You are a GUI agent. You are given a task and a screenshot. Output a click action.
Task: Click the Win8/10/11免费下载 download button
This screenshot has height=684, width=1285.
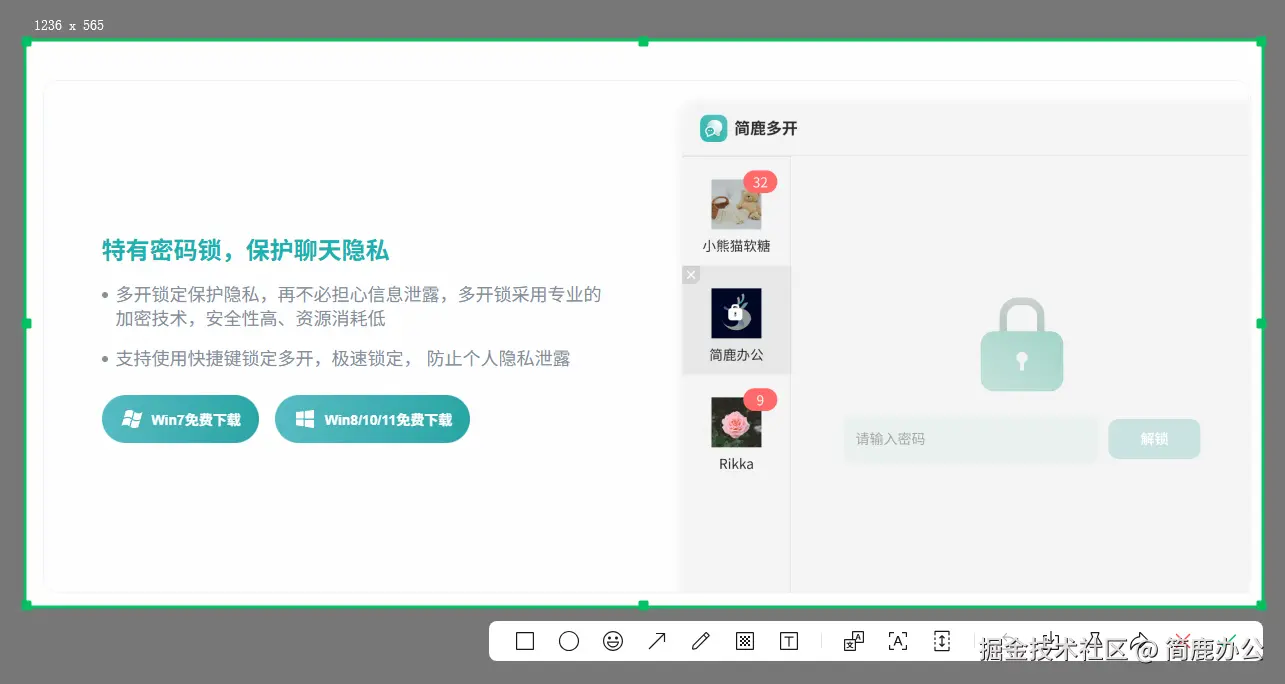point(372,419)
